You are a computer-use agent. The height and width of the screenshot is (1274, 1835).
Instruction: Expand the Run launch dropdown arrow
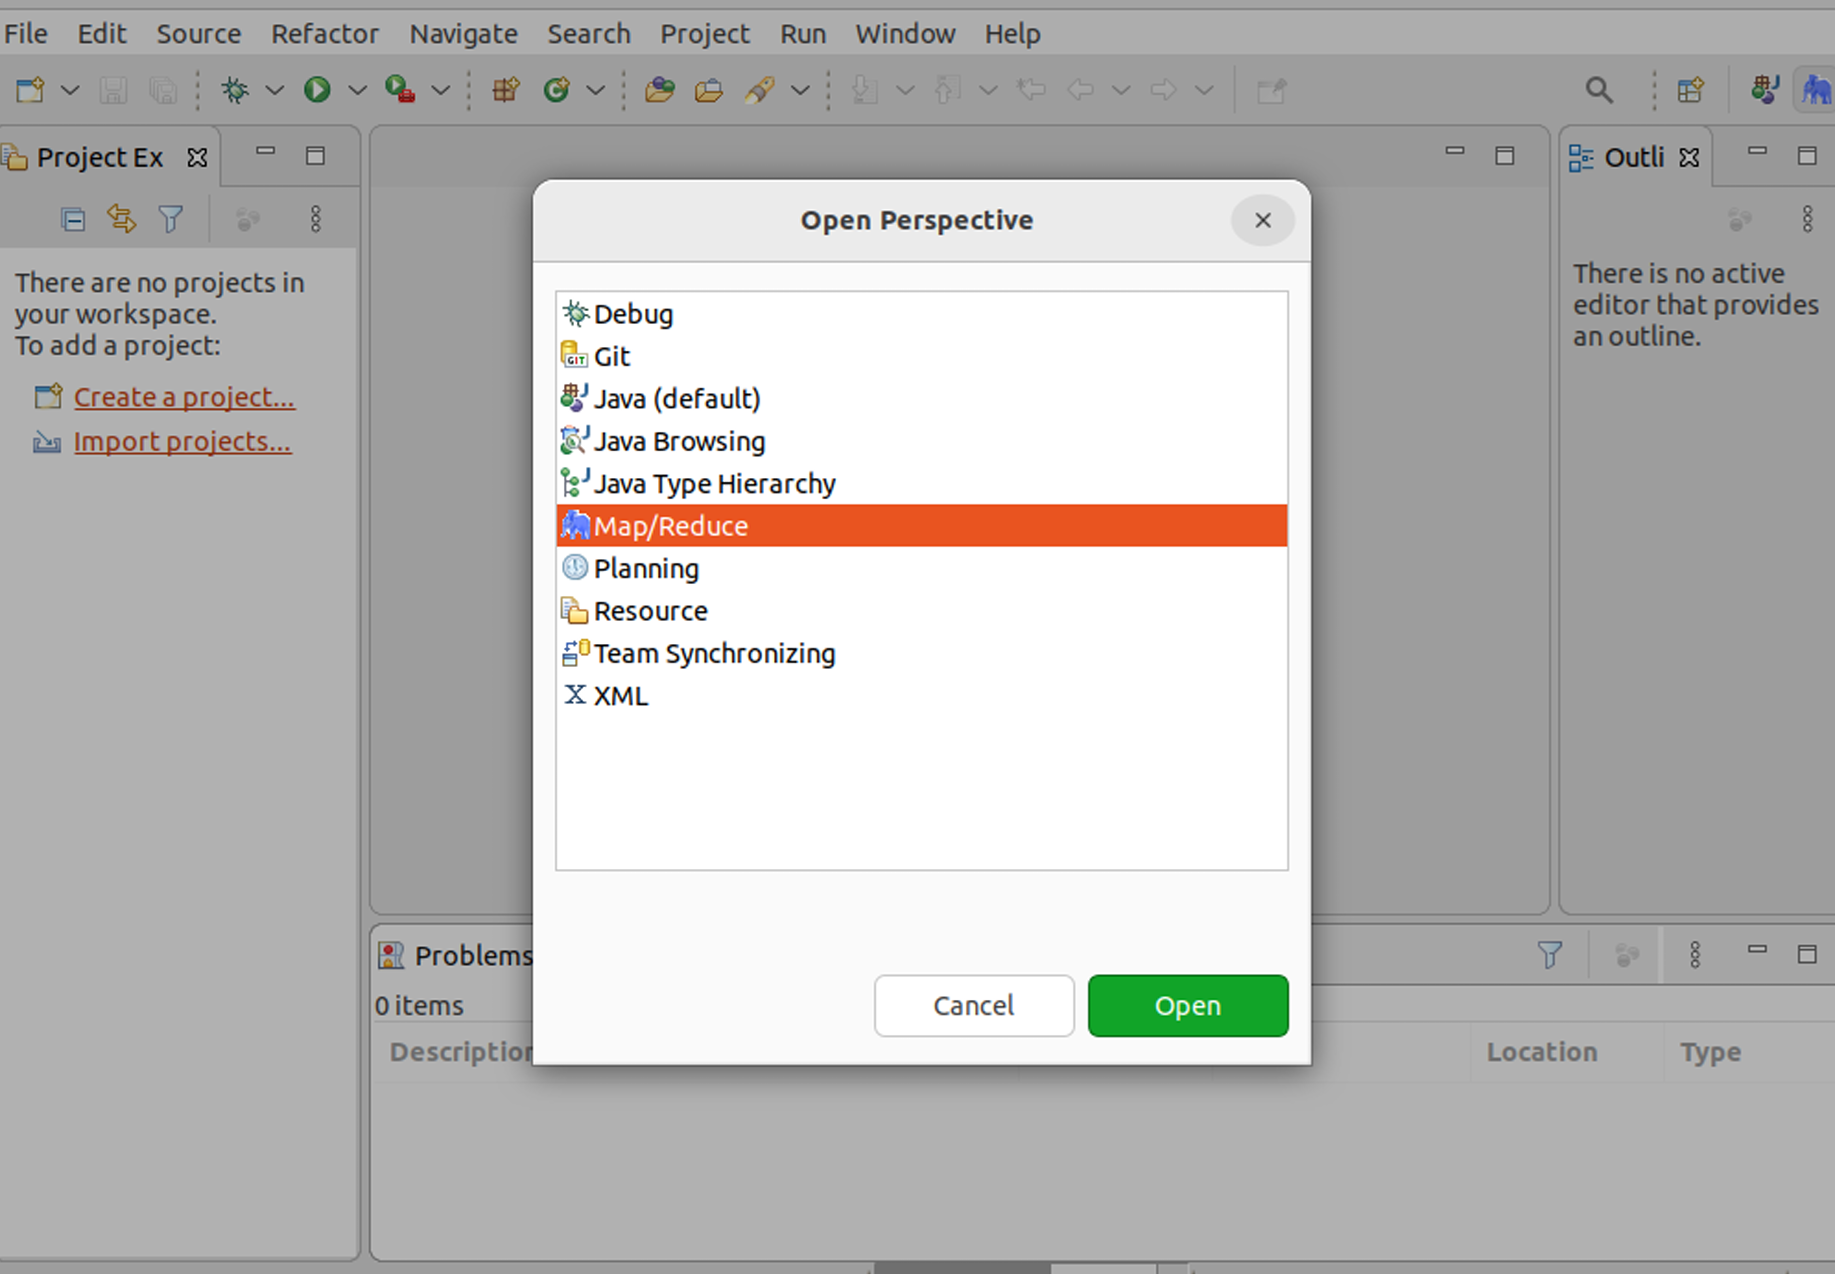coord(357,90)
